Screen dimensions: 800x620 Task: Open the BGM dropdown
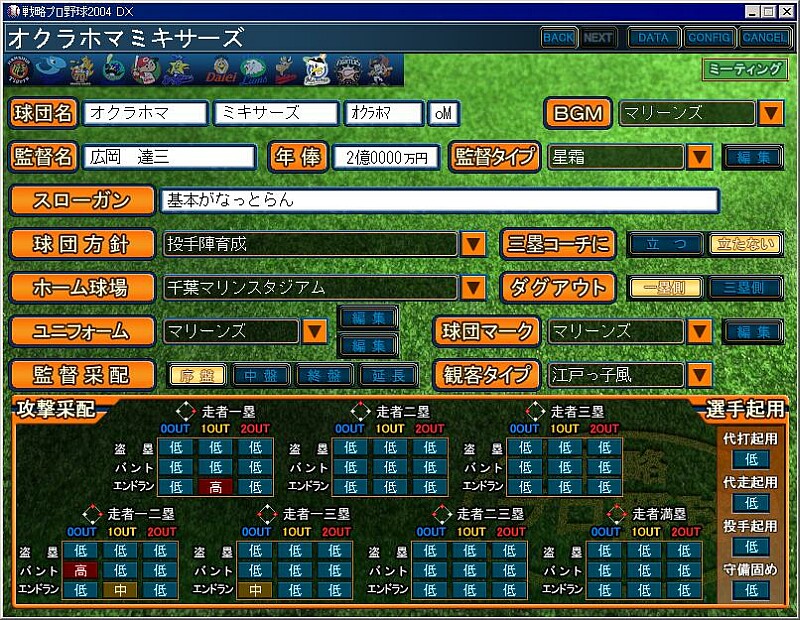pos(770,113)
